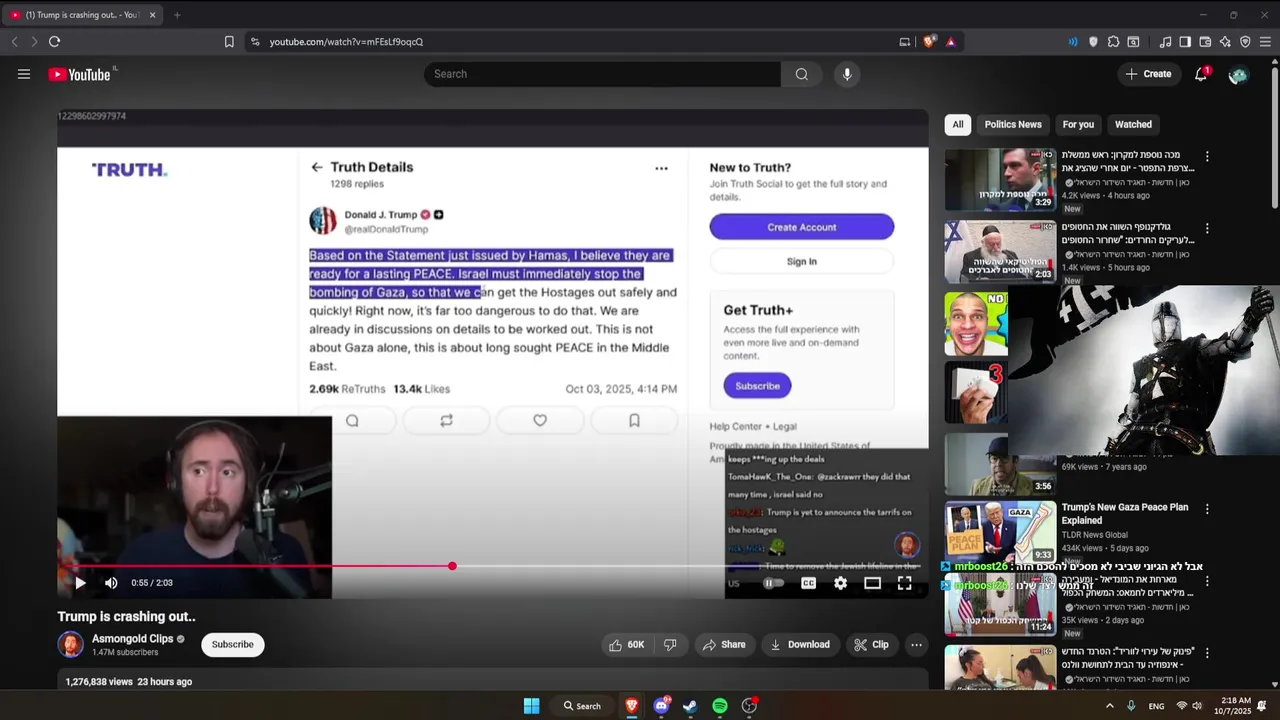The width and height of the screenshot is (1280, 720).
Task: Bookmark this page with the bookmark icon
Action: point(229,42)
